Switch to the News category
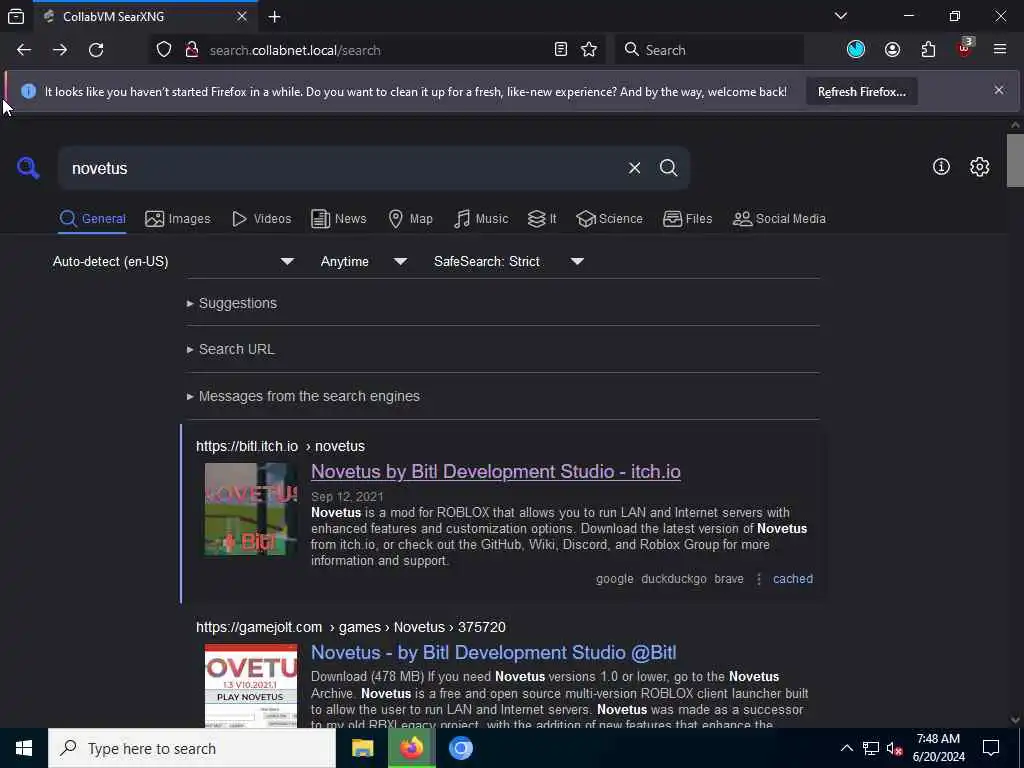This screenshot has width=1024, height=768. tap(338, 219)
